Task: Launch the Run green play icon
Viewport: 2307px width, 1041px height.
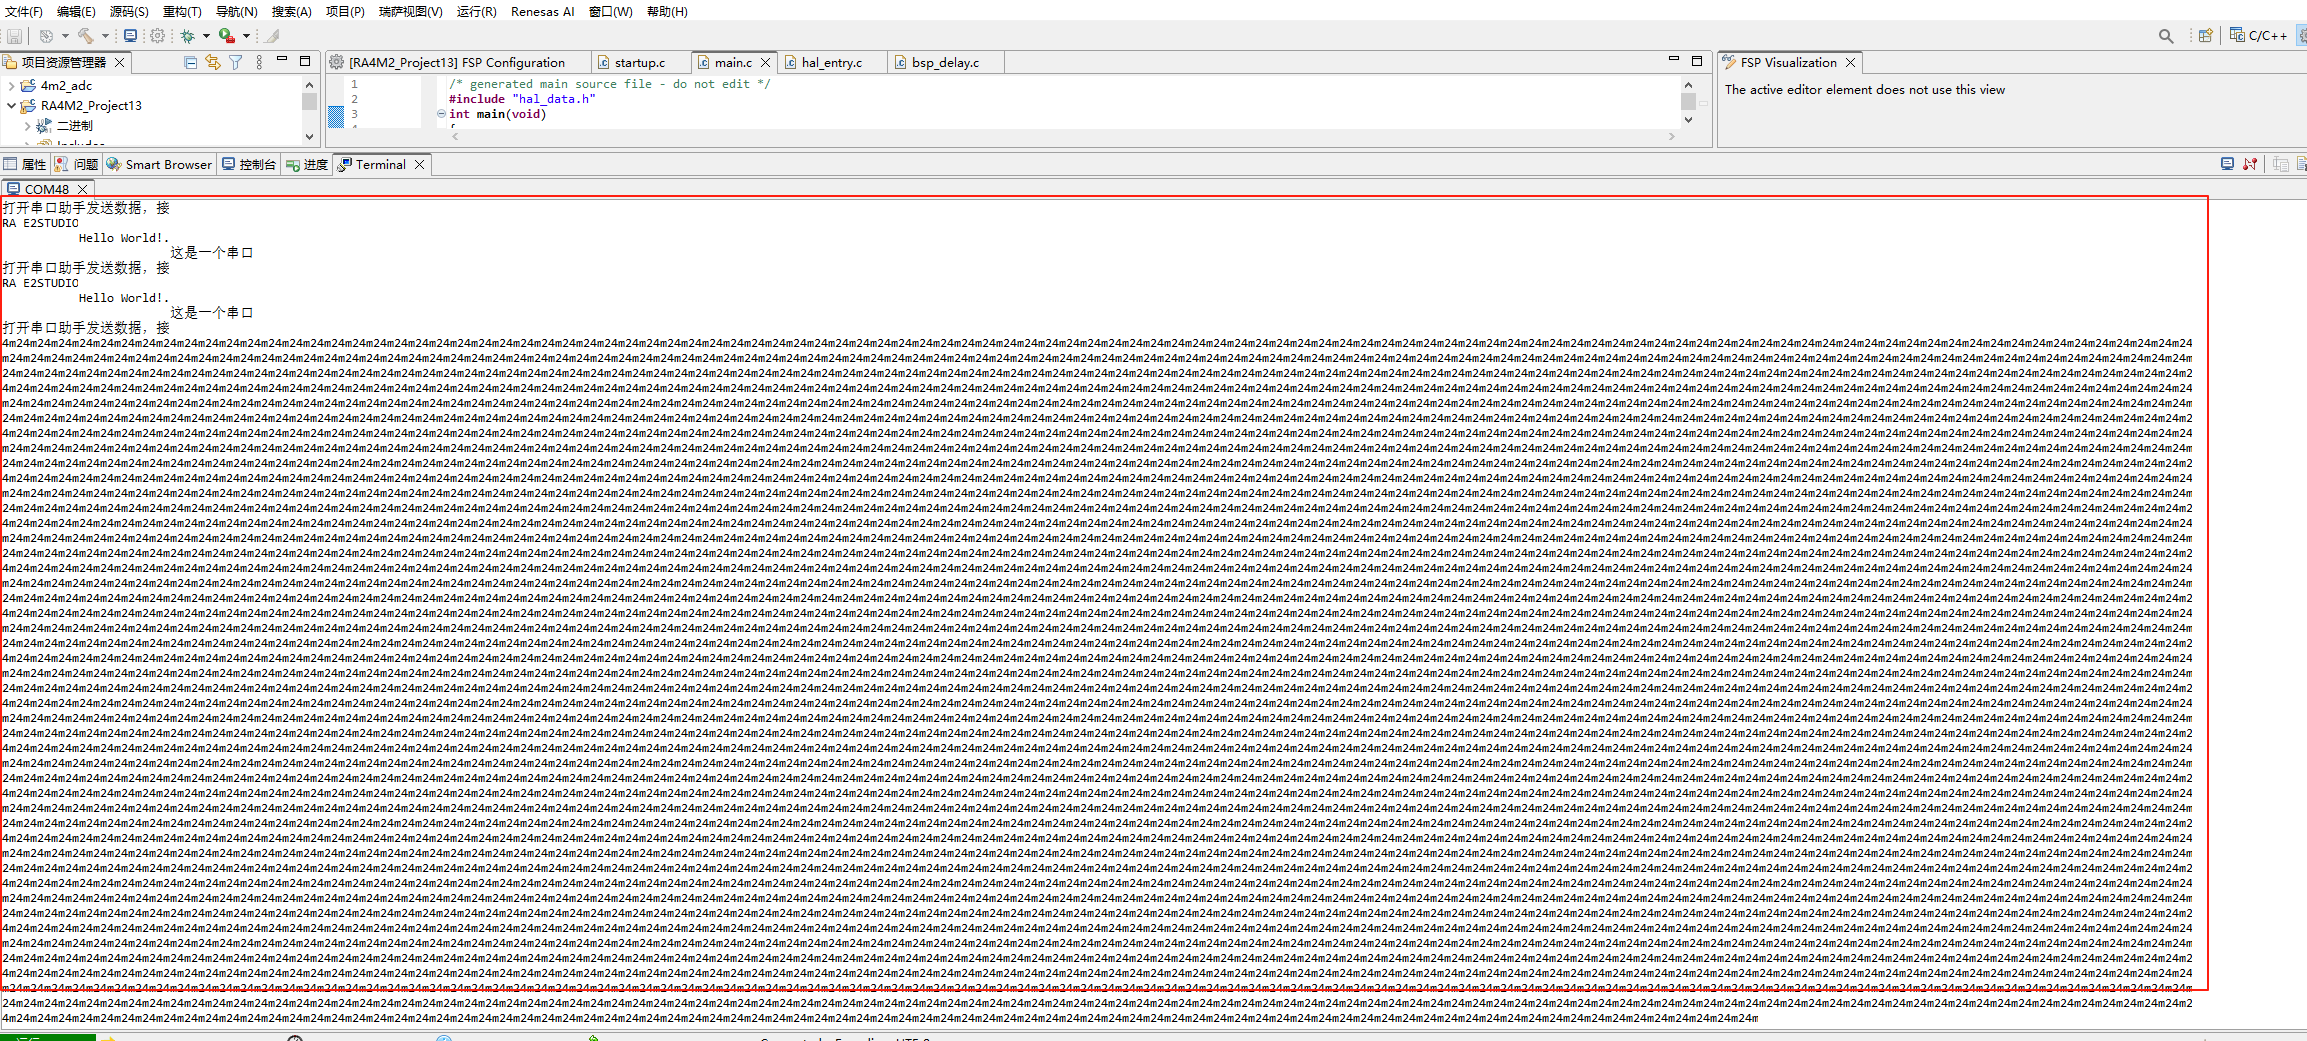Action: [x=225, y=36]
